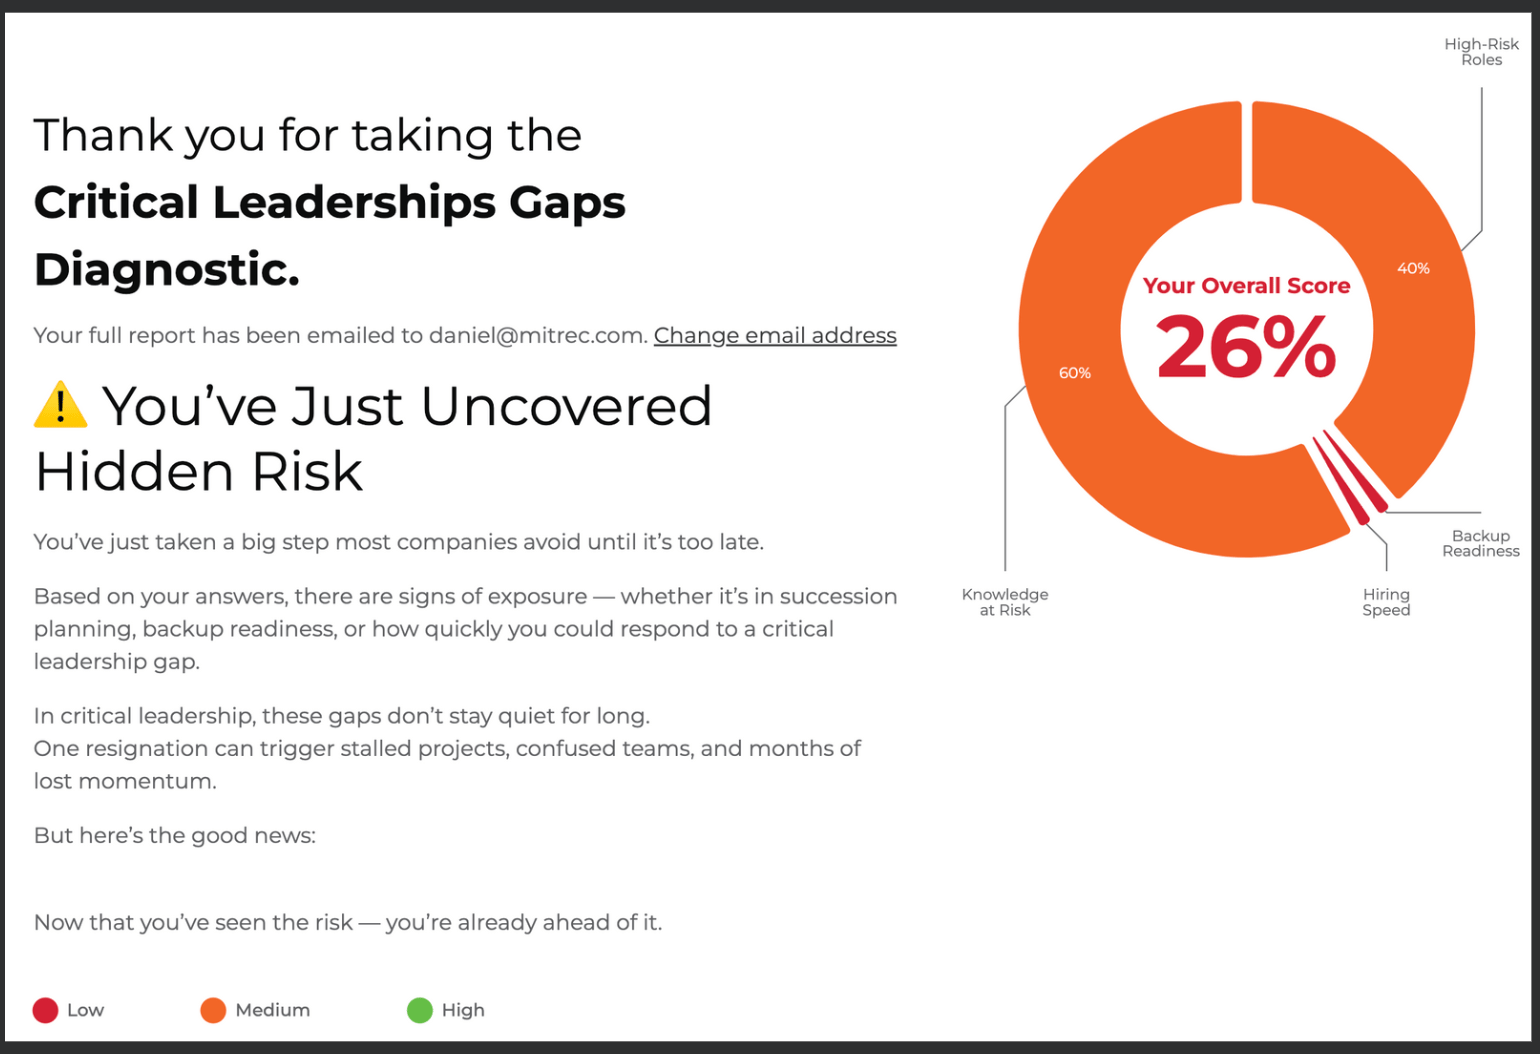
Task: Click the yellow warning triangle icon
Action: 60,405
